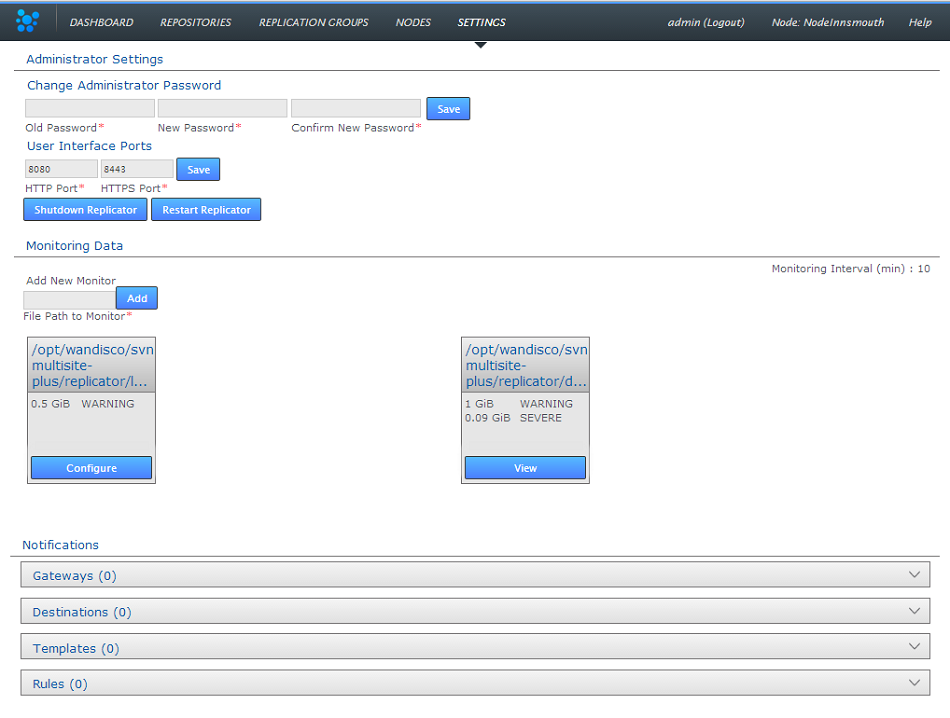The height and width of the screenshot is (718, 950).
Task: Click User Interface Ports heading
Action: pyautogui.click(x=89, y=146)
